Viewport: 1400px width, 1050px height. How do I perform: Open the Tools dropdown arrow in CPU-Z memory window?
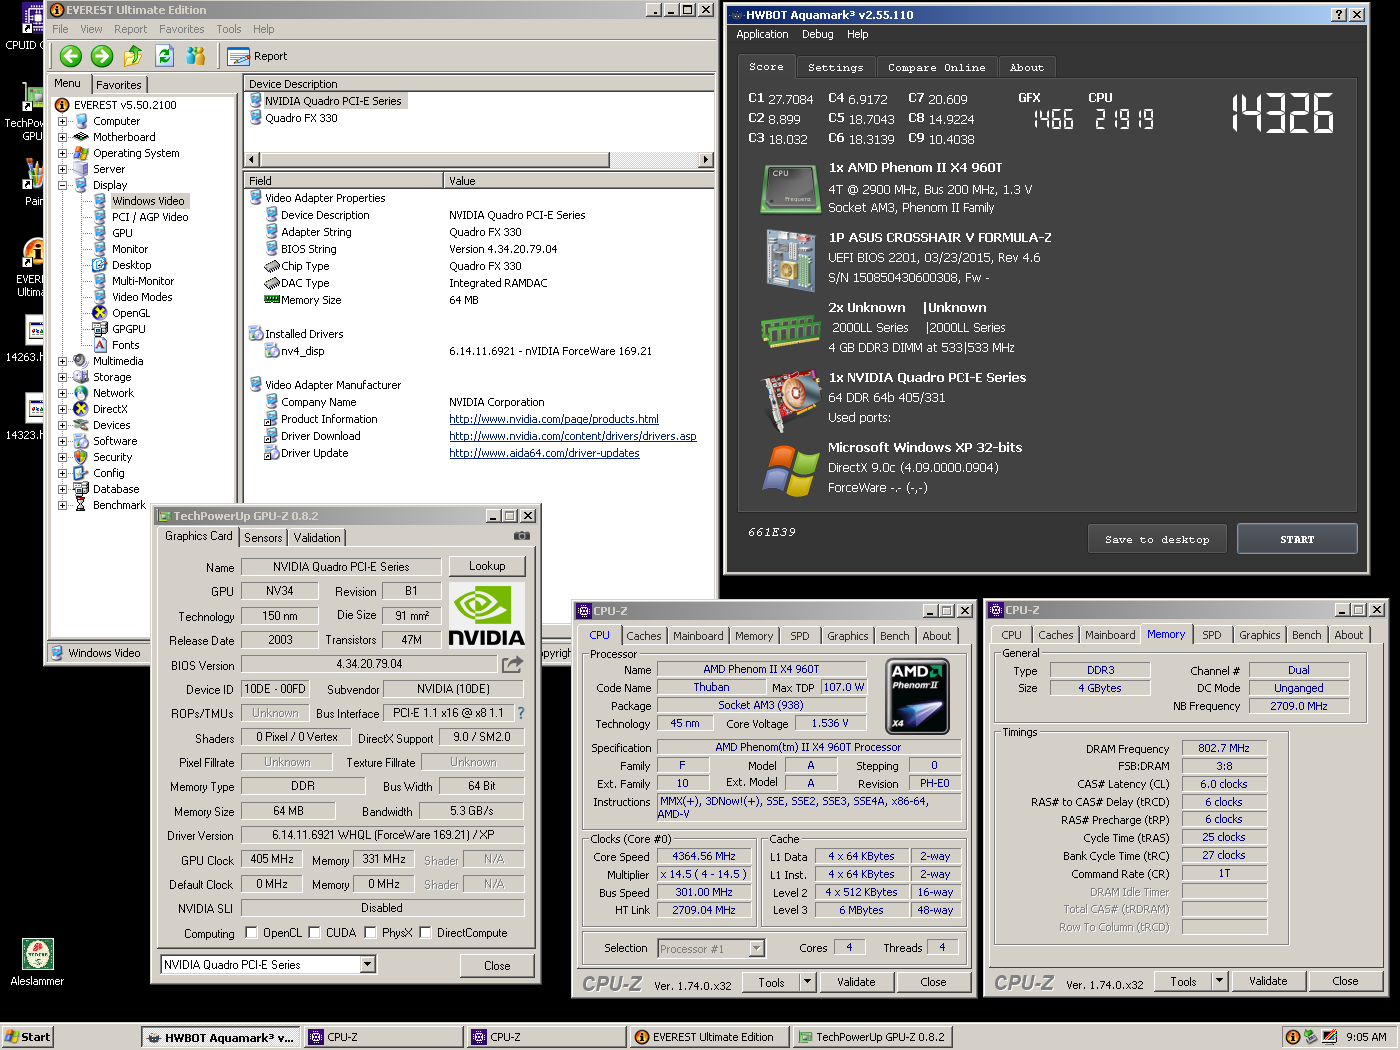1219,981
